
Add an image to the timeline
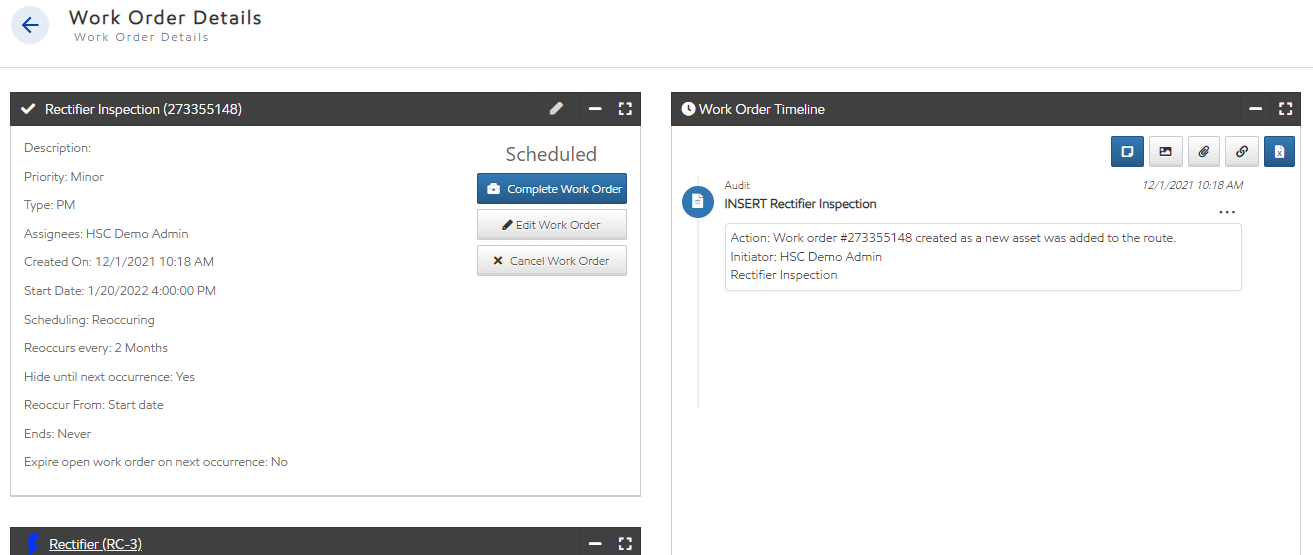(1165, 152)
